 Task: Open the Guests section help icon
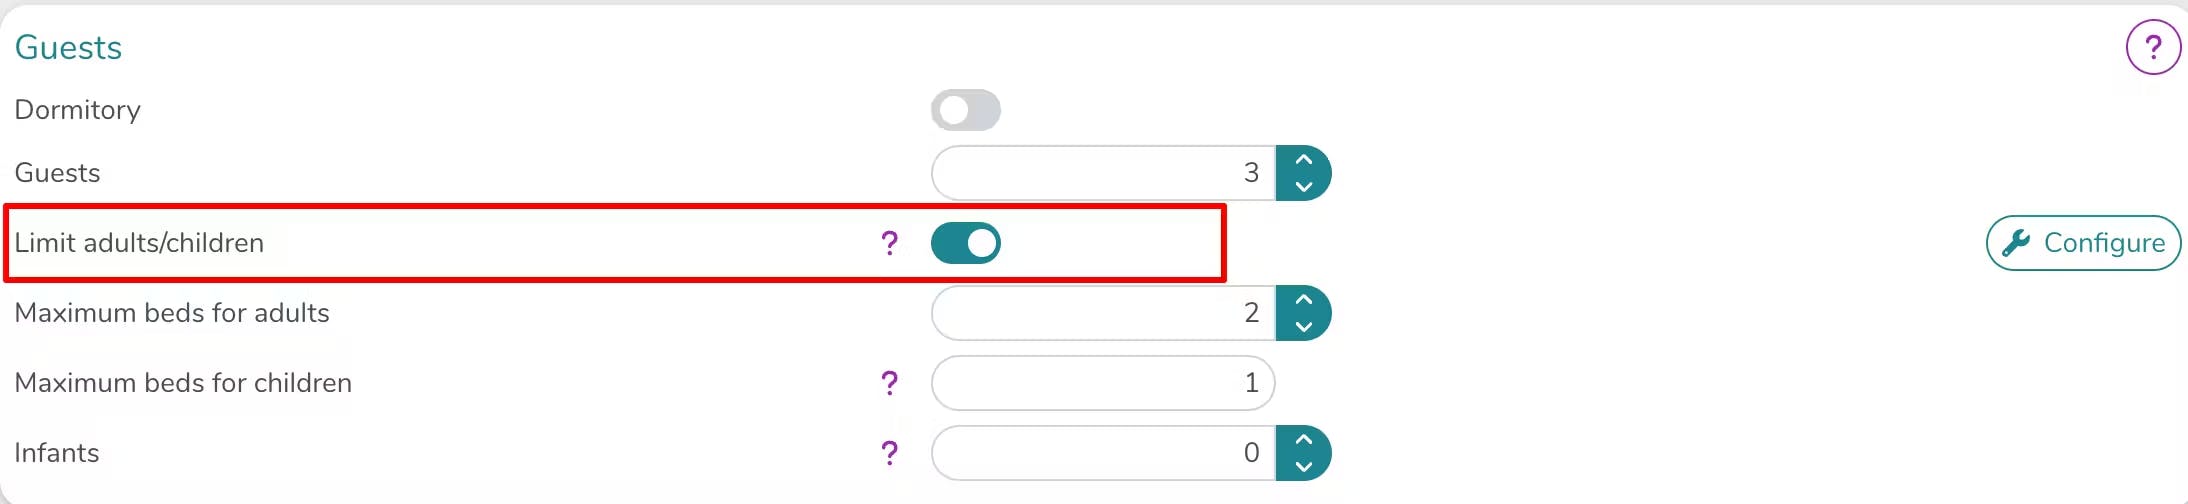coord(2152,47)
